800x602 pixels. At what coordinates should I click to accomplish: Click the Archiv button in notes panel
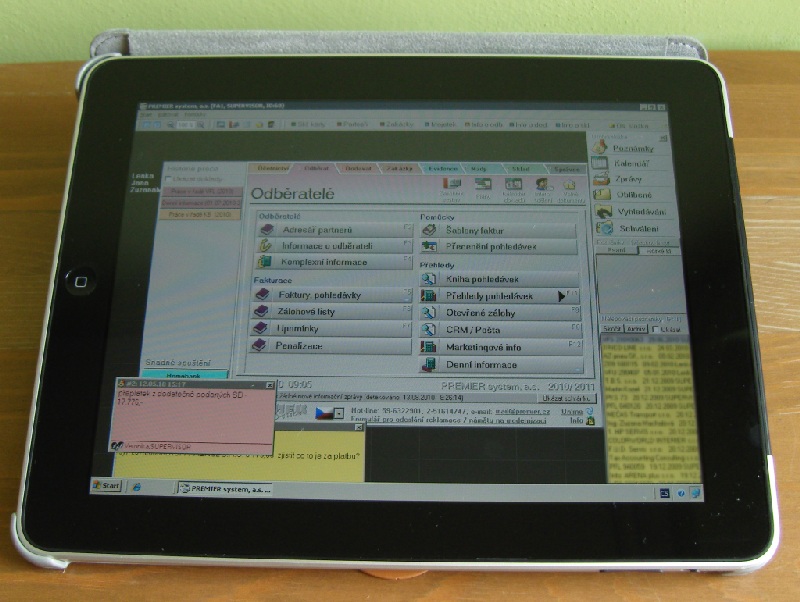coord(636,329)
